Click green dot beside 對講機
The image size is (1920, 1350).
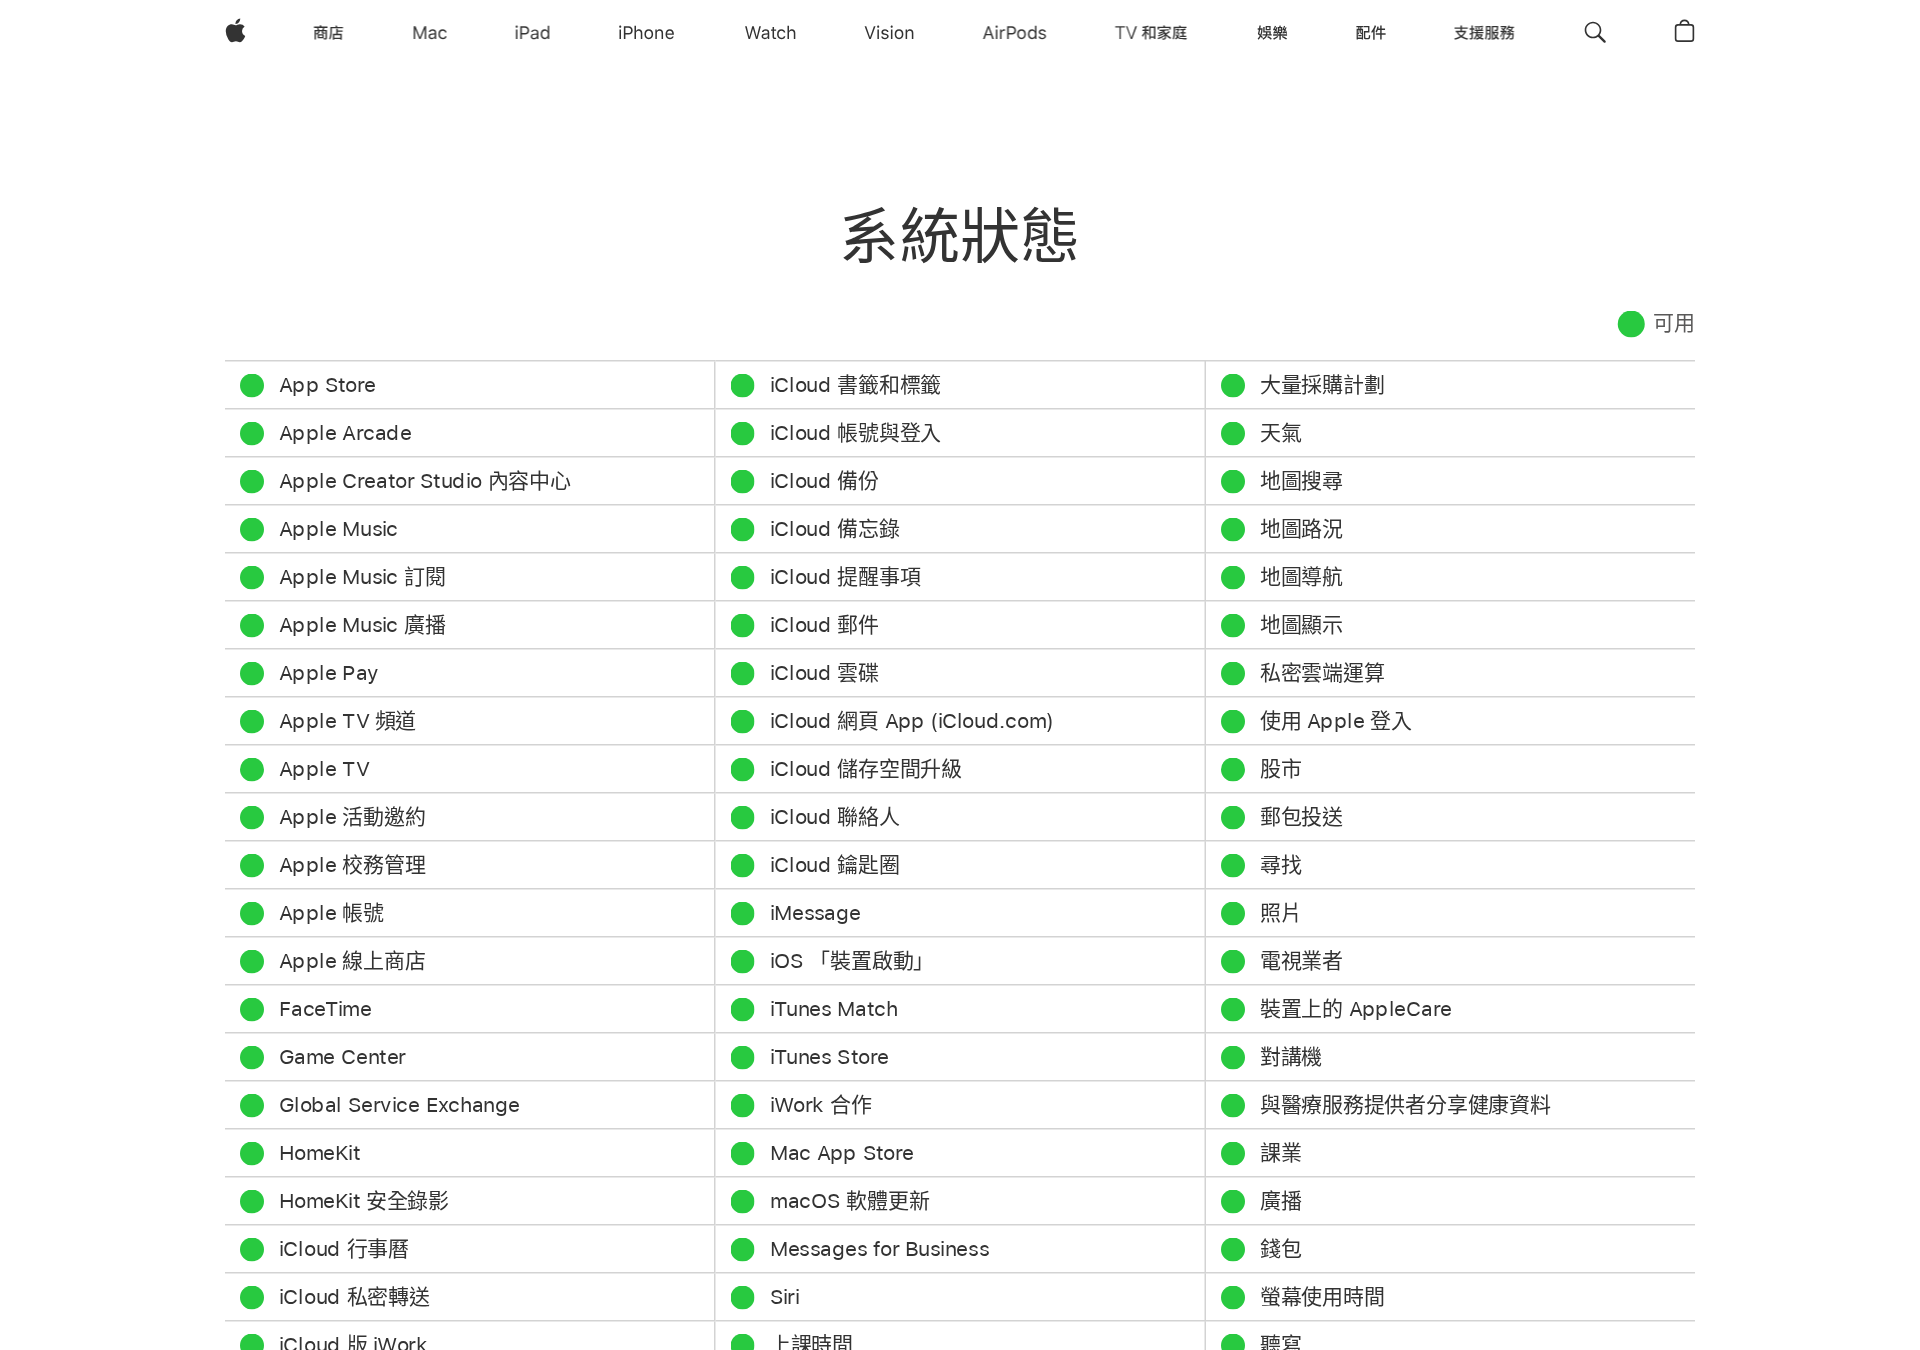(x=1233, y=1057)
